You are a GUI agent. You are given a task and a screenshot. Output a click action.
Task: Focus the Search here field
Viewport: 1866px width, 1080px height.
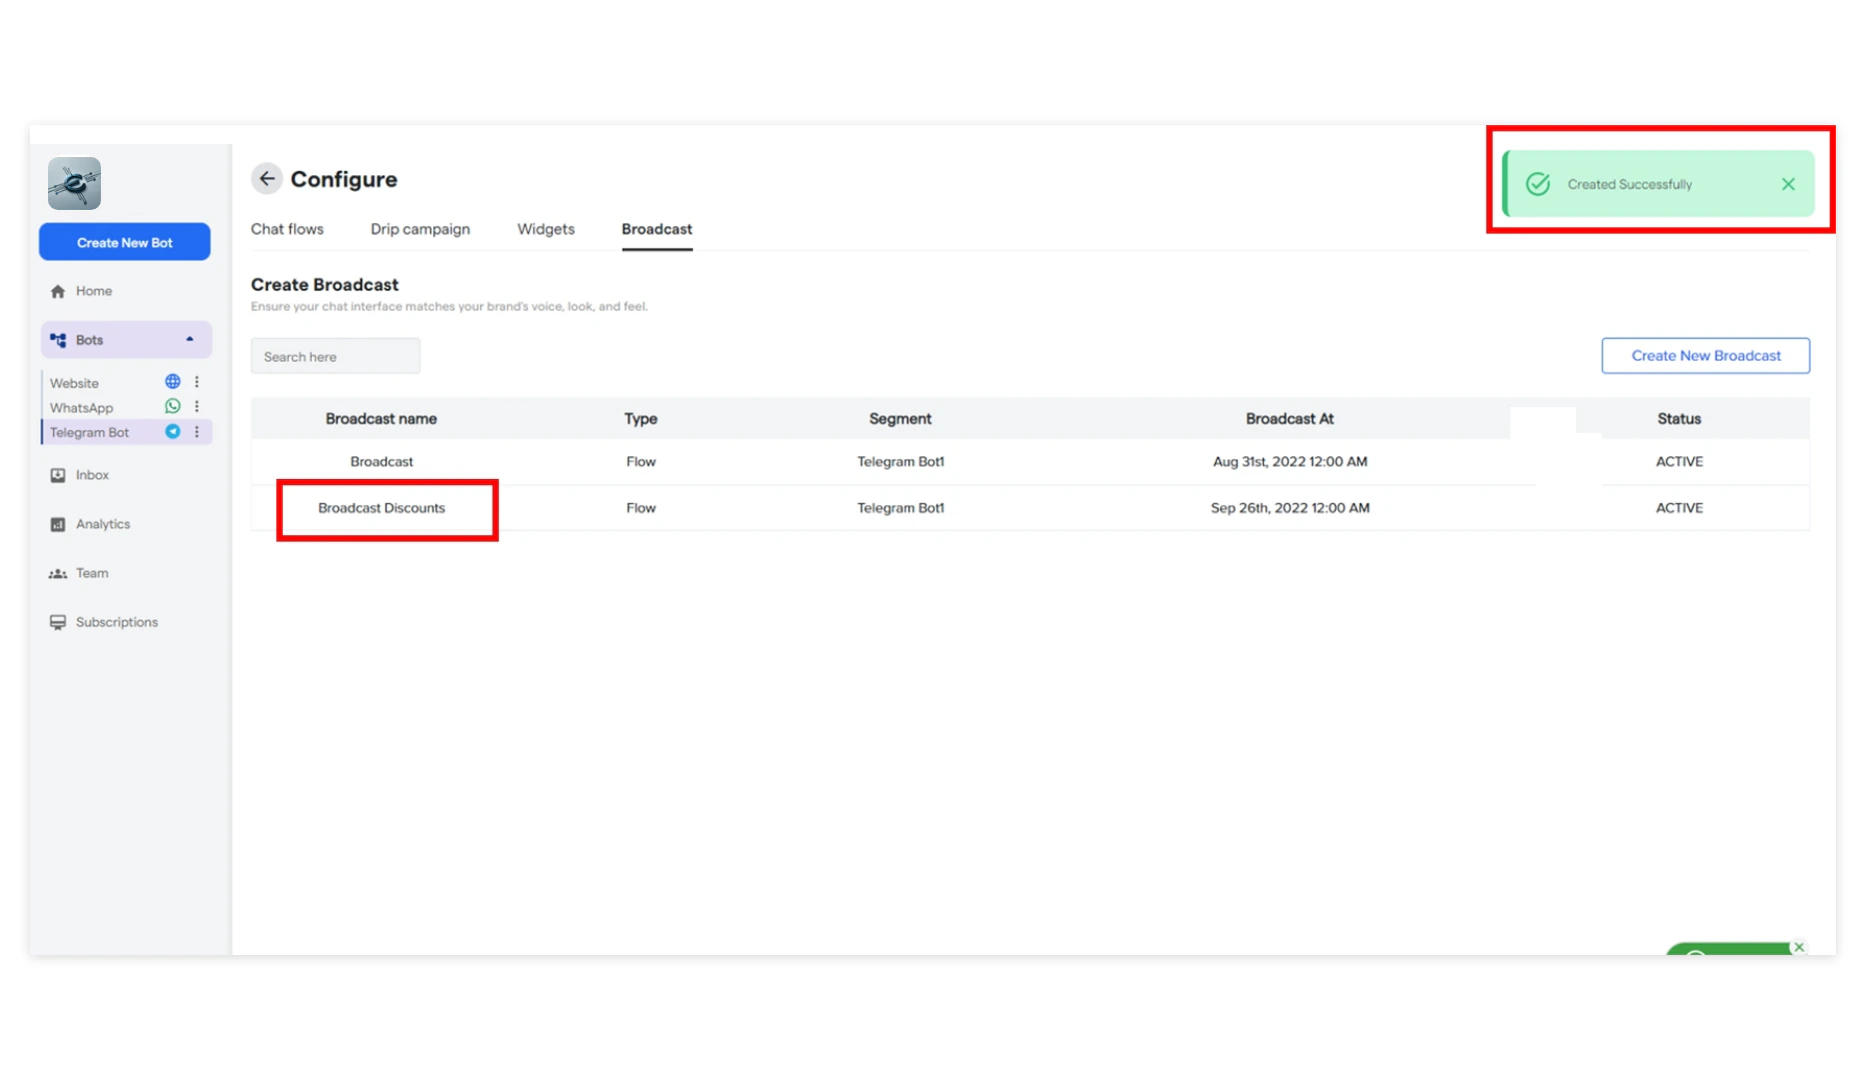(336, 356)
